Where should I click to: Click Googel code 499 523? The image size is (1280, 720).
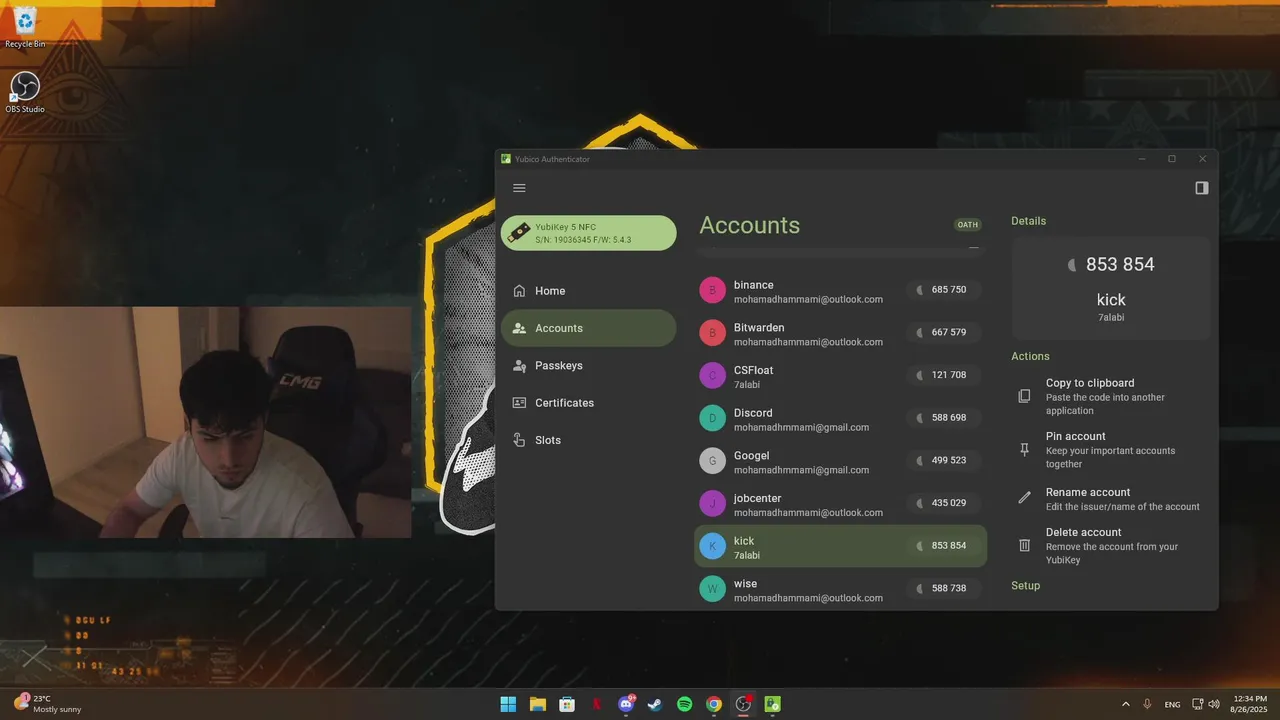pyautogui.click(x=943, y=460)
